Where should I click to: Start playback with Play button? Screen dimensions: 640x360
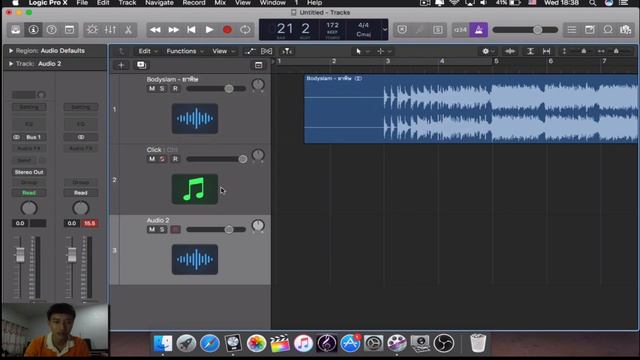[209, 30]
